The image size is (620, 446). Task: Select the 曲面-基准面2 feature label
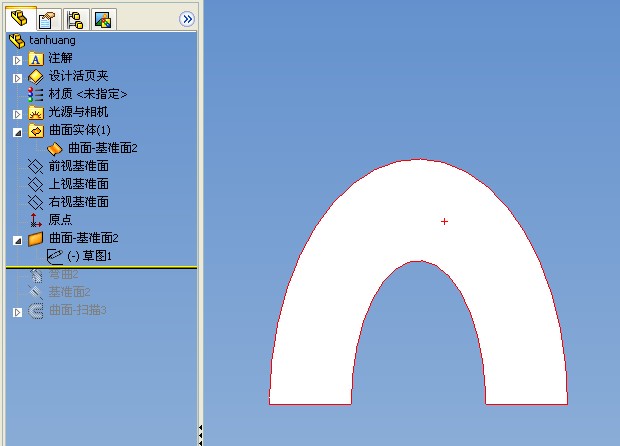(83, 238)
